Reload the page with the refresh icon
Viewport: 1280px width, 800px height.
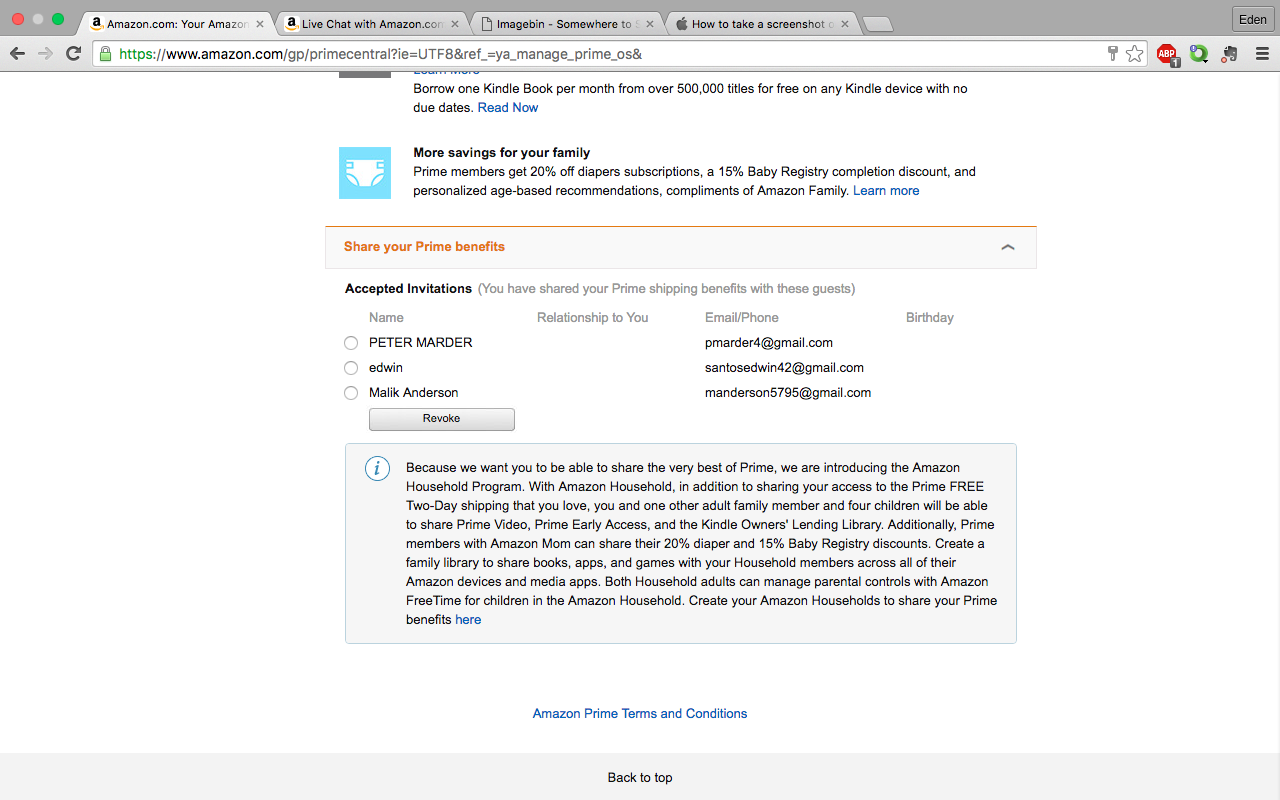[x=73, y=54]
